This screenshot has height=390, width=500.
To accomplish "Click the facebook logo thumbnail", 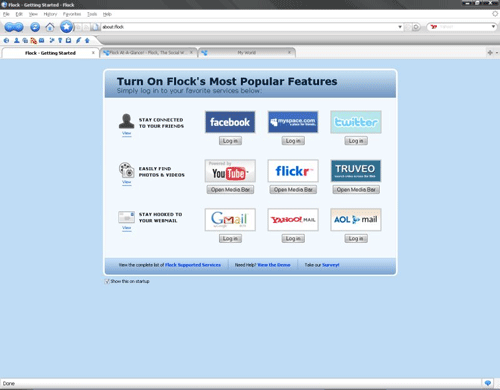I will (230, 122).
